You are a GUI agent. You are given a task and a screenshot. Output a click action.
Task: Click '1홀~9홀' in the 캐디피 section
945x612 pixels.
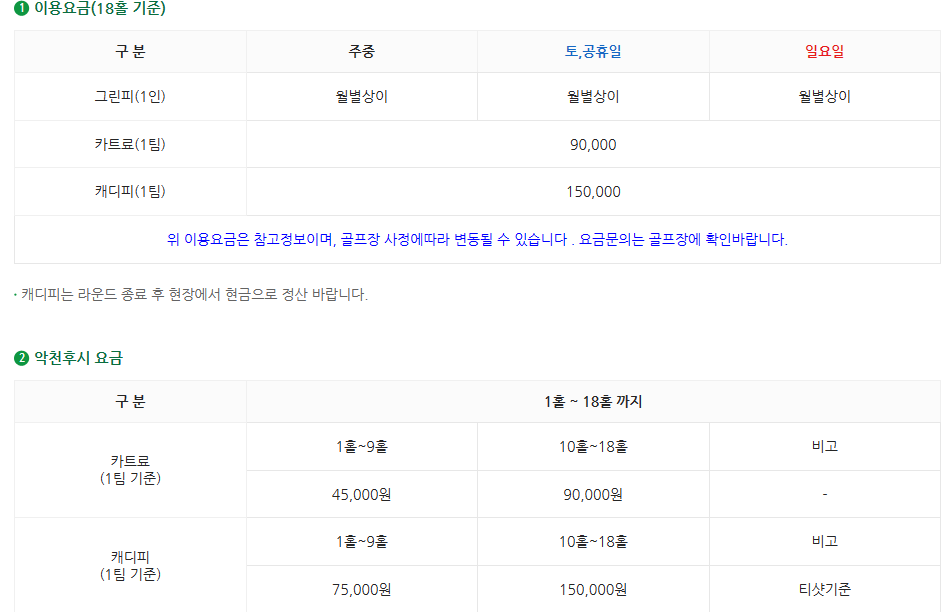362,542
